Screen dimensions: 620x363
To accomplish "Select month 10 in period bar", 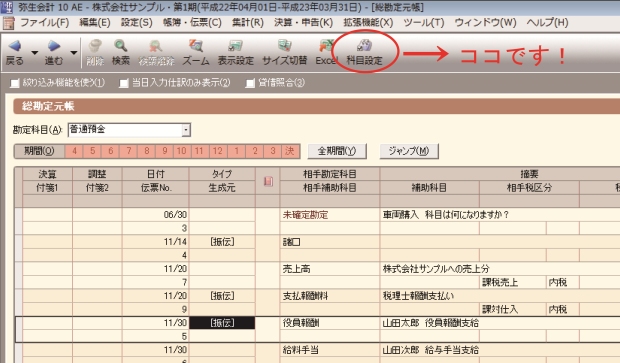I will click(181, 151).
